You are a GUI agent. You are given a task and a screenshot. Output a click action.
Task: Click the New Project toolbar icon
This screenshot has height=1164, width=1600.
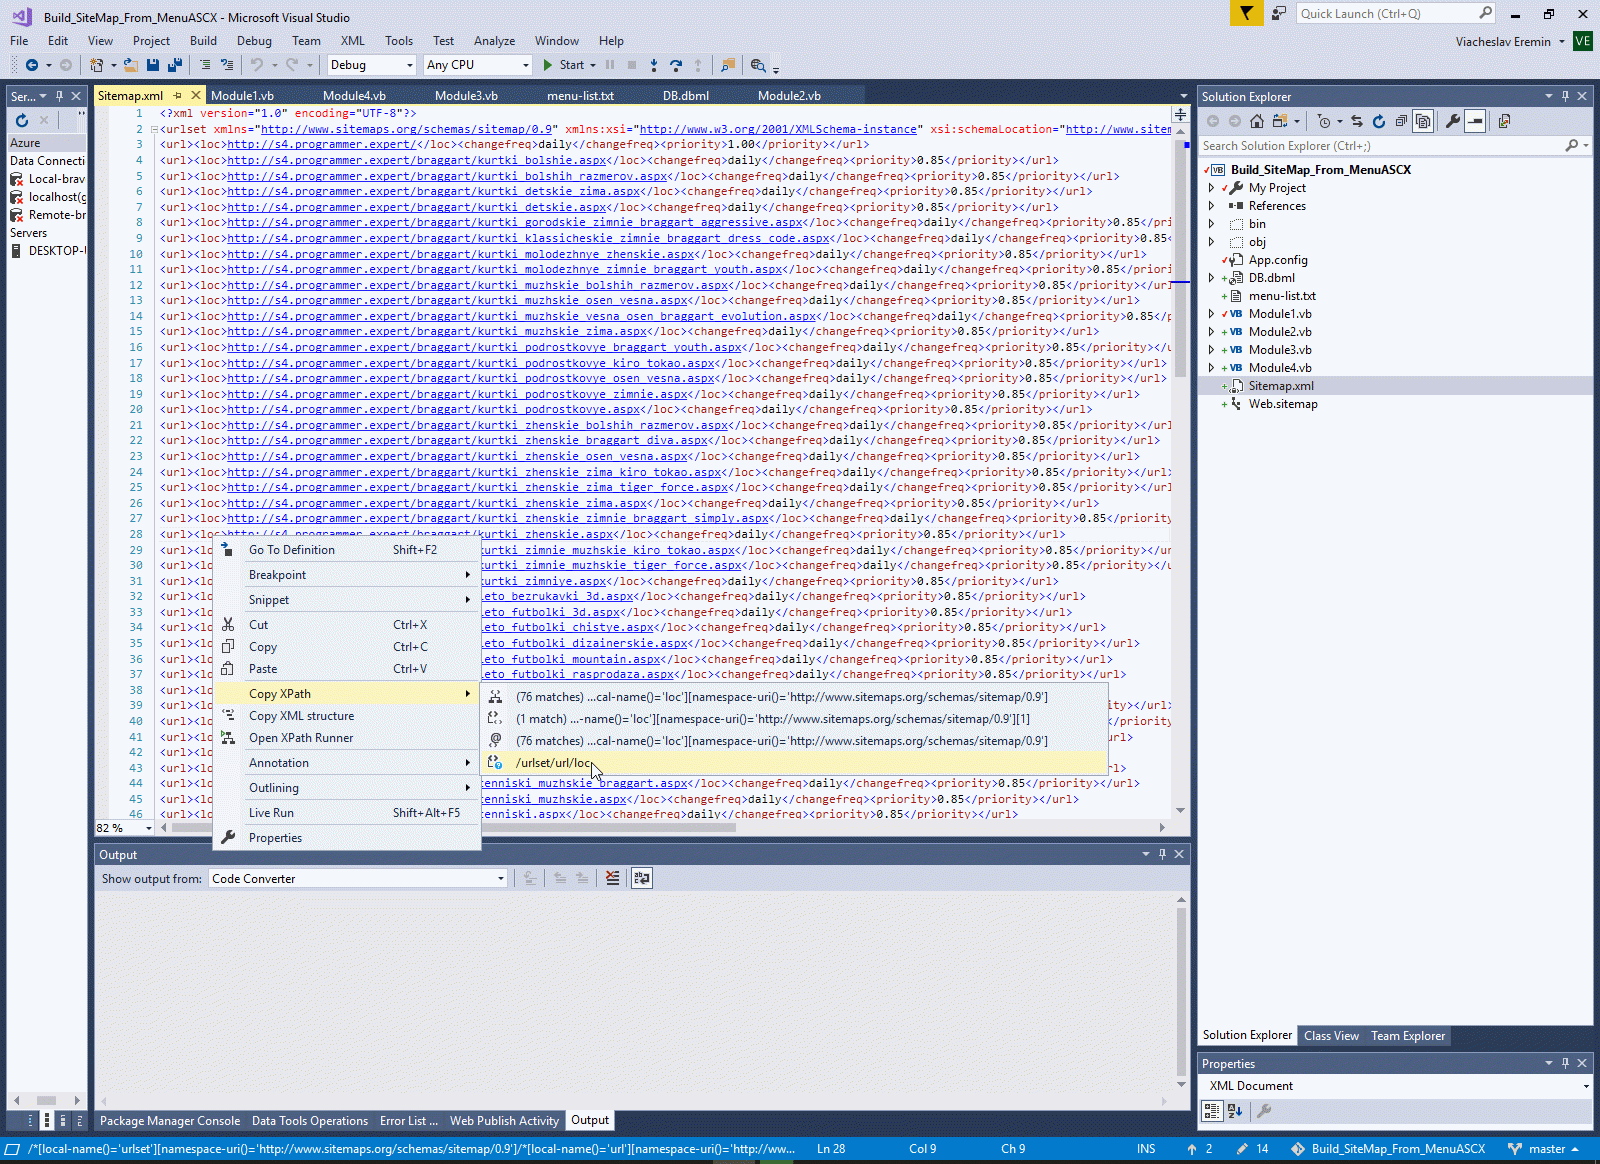pos(96,65)
